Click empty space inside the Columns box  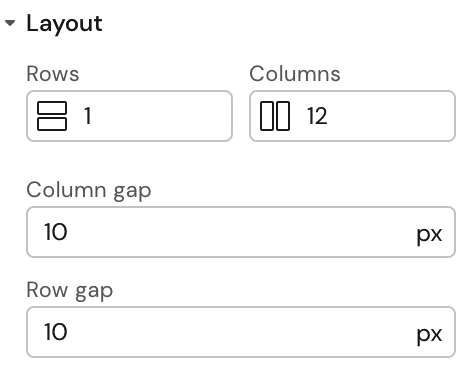(392, 116)
